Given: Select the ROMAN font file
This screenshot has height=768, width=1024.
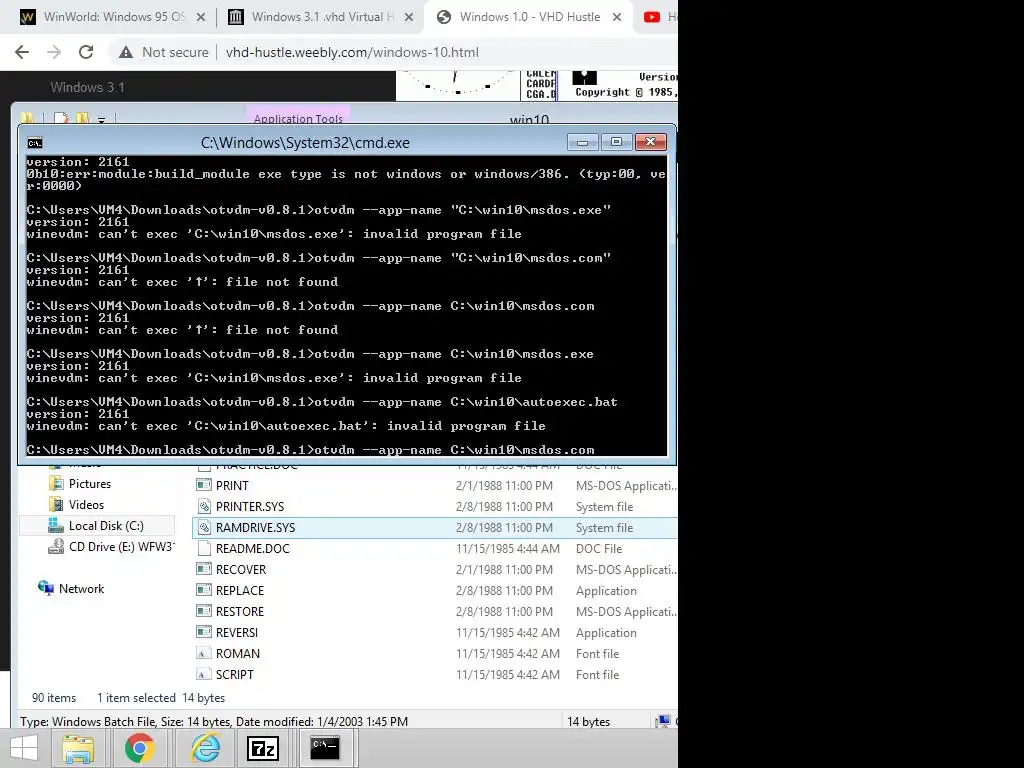Looking at the screenshot, I should pyautogui.click(x=238, y=654).
